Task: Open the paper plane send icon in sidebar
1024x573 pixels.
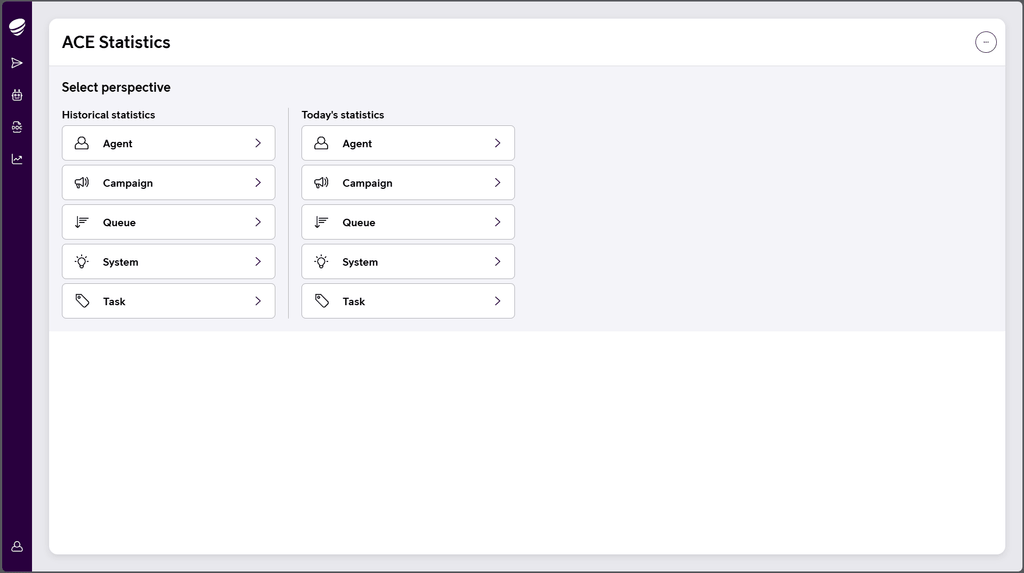Action: tap(17, 63)
